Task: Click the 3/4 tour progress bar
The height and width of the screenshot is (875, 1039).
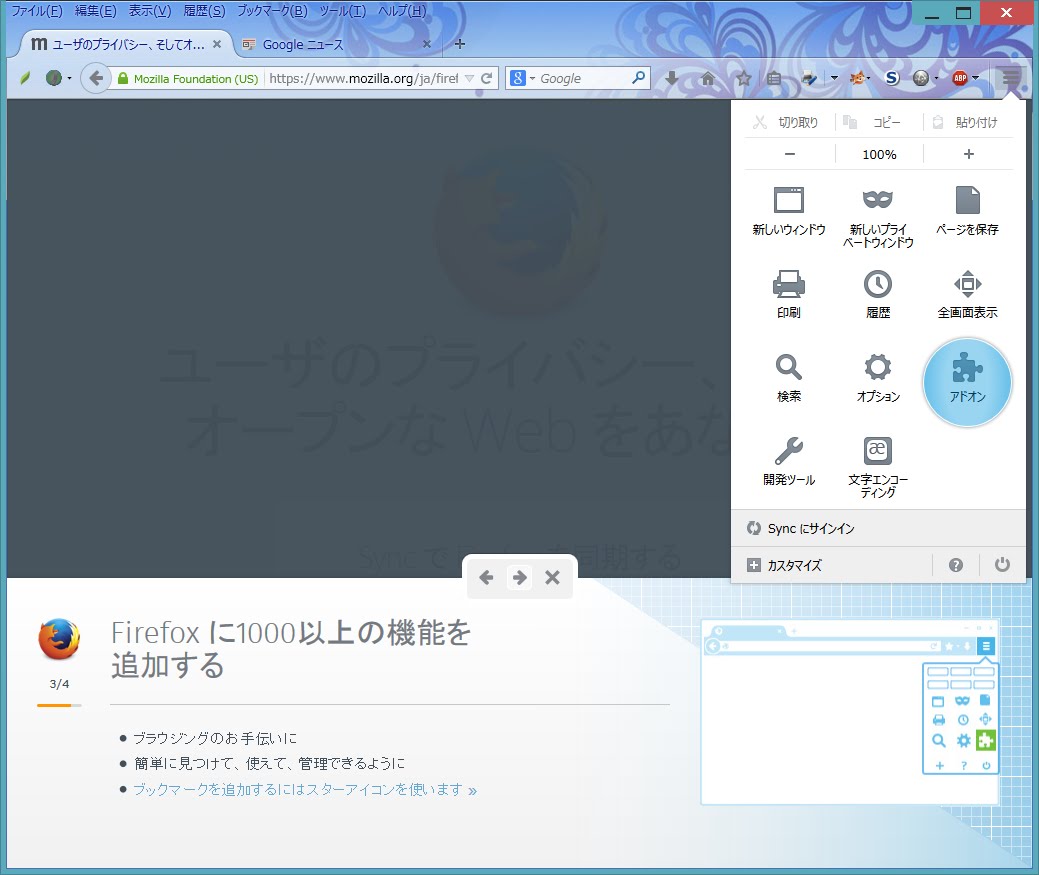Action: 59,705
